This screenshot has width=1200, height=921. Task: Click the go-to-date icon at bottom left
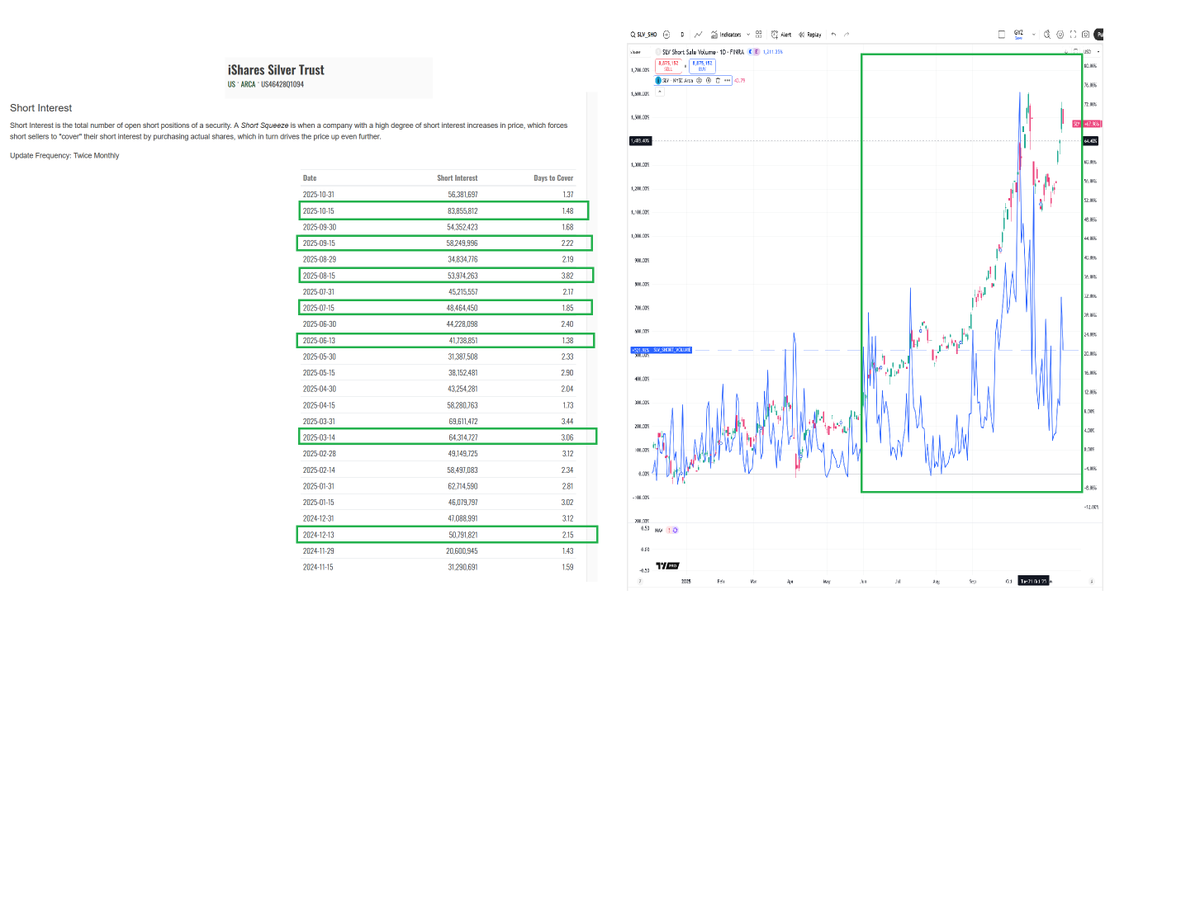coord(640,581)
